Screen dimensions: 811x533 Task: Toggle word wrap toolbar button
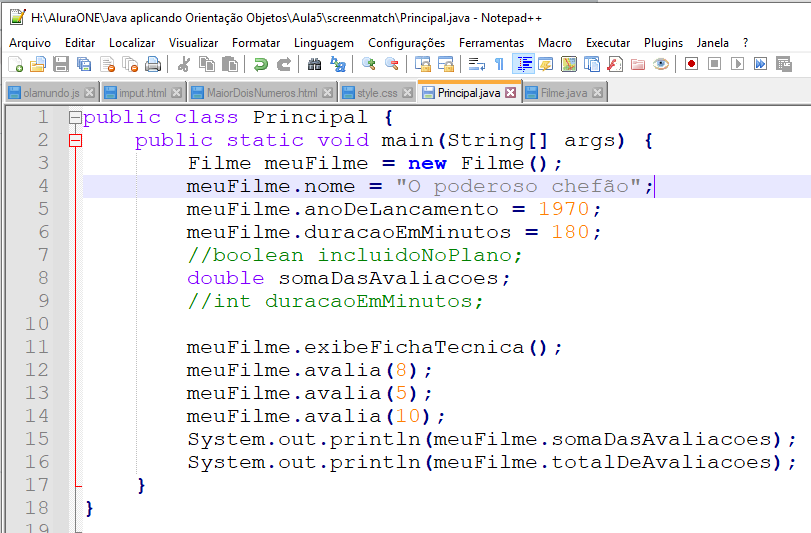coord(476,64)
